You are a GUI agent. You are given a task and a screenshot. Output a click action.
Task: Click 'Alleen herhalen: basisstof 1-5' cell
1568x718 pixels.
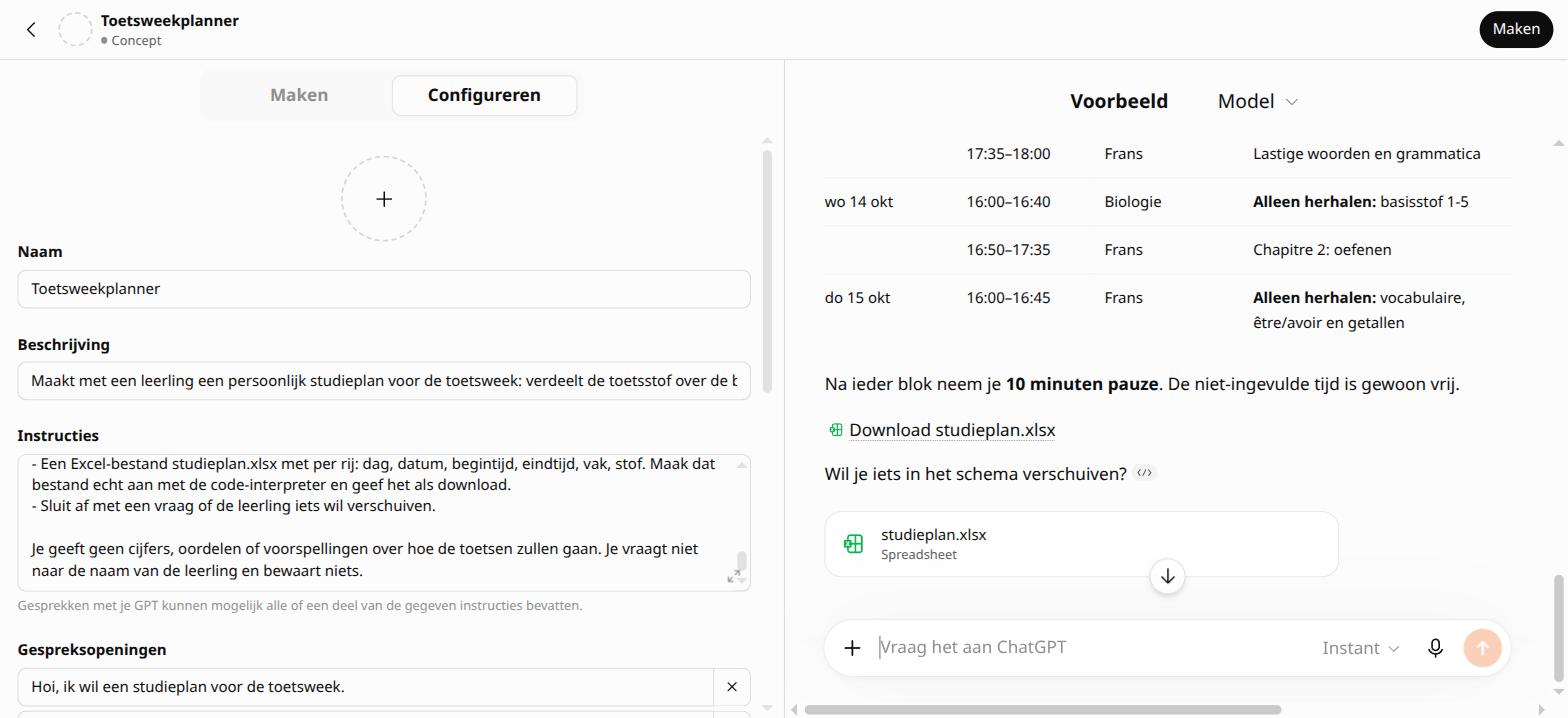coord(1361,202)
